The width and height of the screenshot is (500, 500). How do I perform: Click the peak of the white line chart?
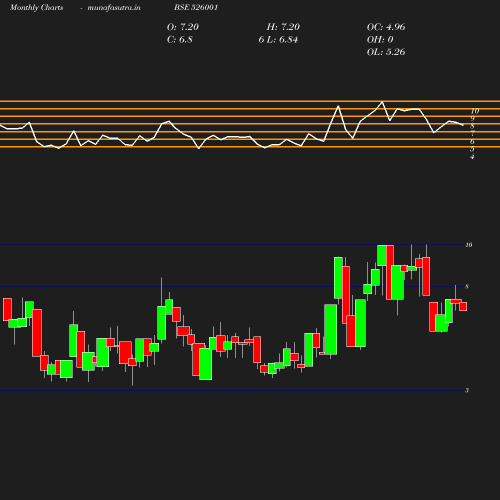(382, 102)
